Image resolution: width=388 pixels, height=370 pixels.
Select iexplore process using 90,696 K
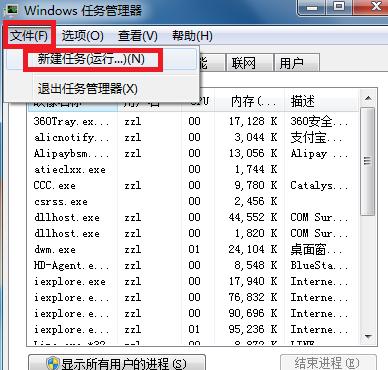(193, 313)
